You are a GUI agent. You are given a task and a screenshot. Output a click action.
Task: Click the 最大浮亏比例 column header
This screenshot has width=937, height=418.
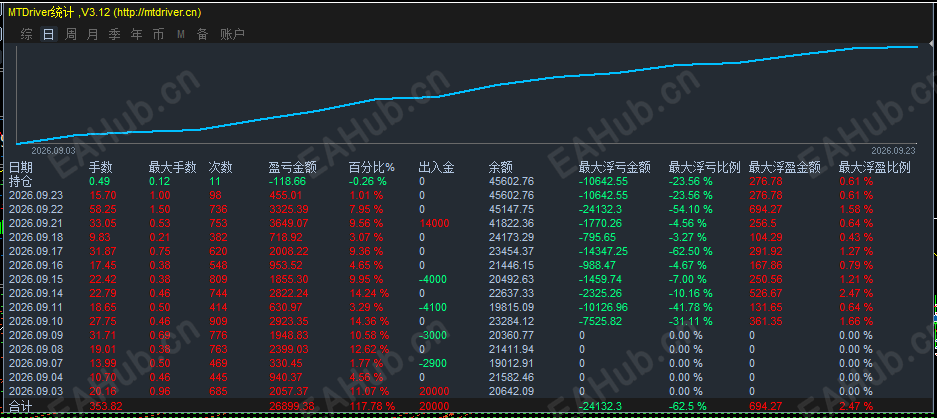(x=705, y=167)
